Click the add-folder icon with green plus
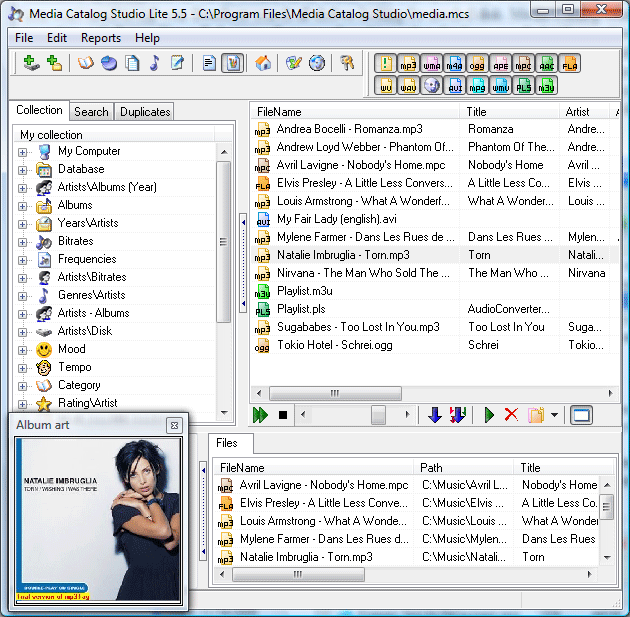This screenshot has height=617, width=630. (54, 63)
